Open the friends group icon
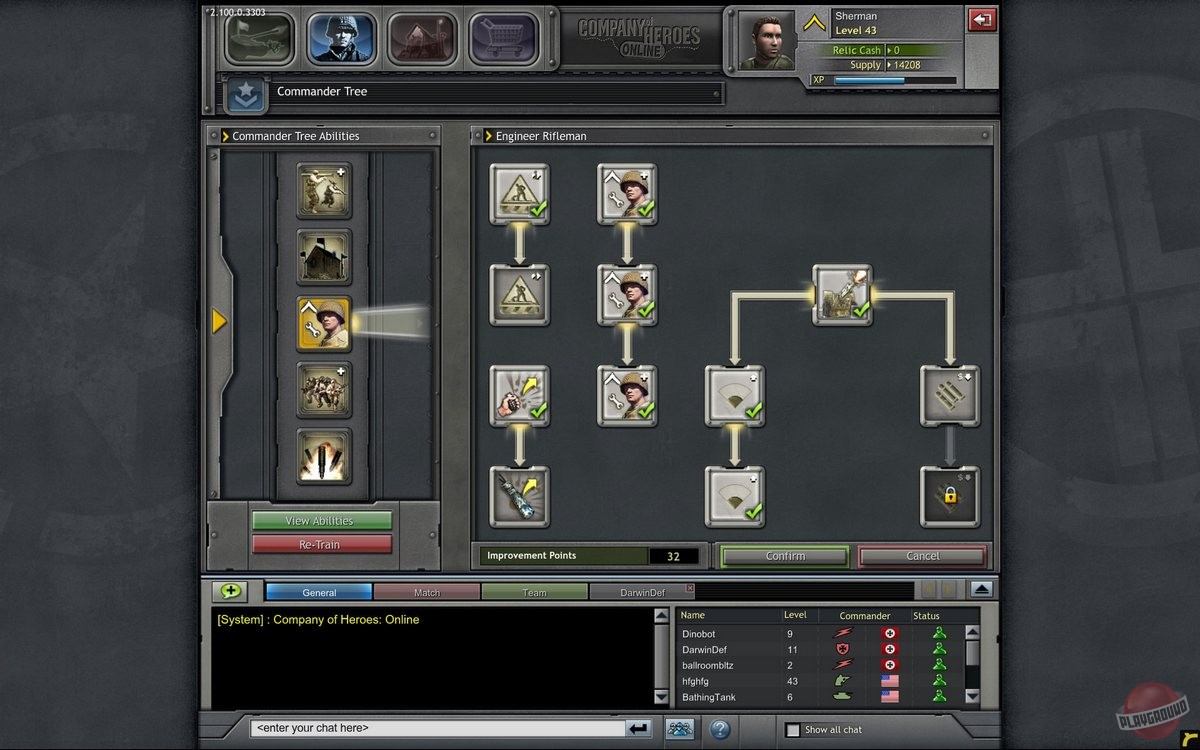 click(680, 728)
